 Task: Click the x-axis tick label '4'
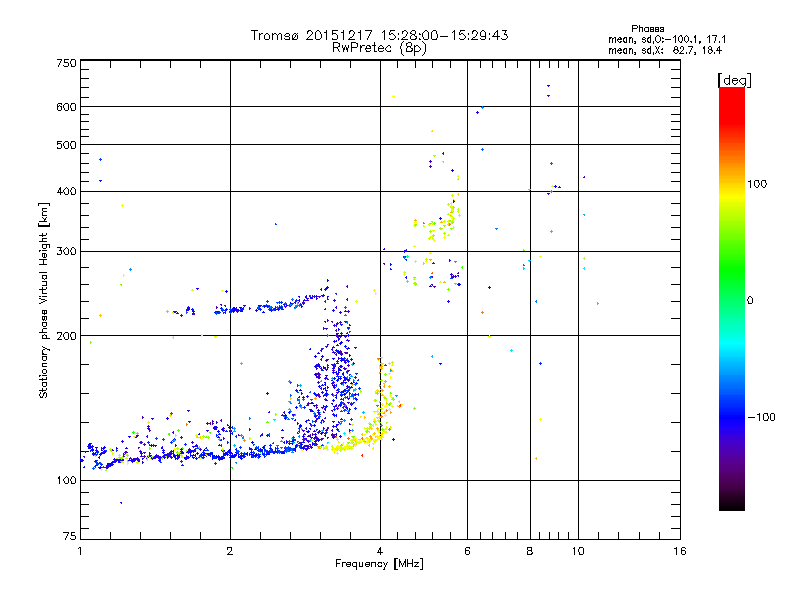coord(380,551)
